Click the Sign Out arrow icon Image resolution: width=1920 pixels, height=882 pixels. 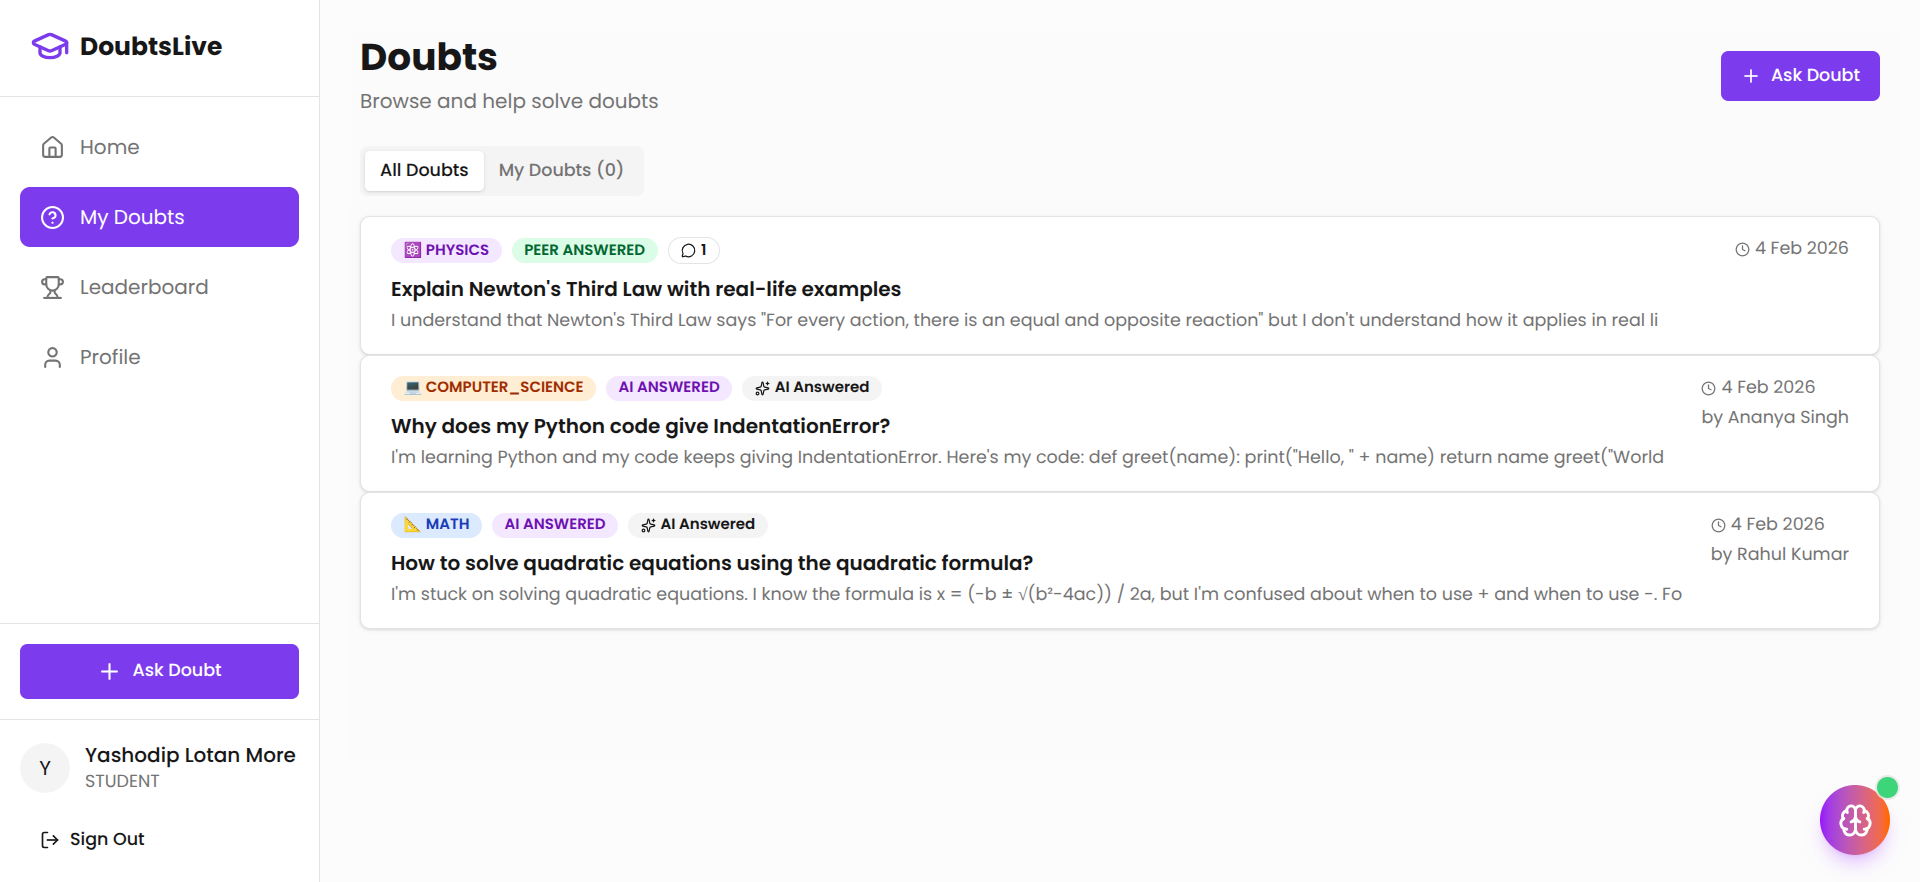[49, 840]
